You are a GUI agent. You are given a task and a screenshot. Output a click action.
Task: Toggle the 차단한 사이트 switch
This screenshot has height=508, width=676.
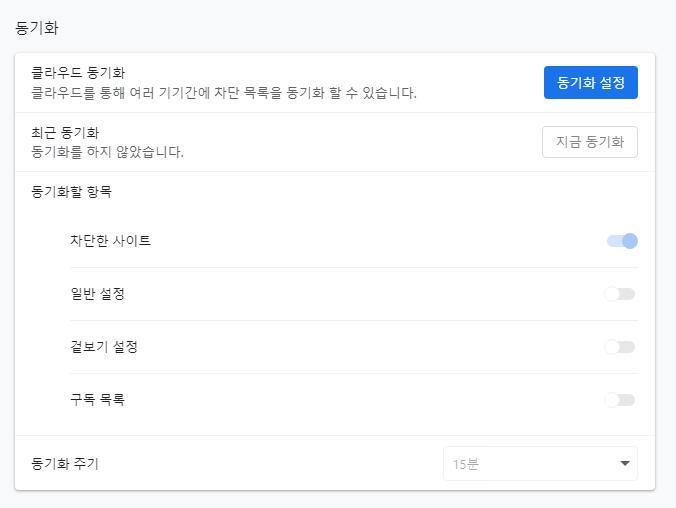pyautogui.click(x=622, y=241)
